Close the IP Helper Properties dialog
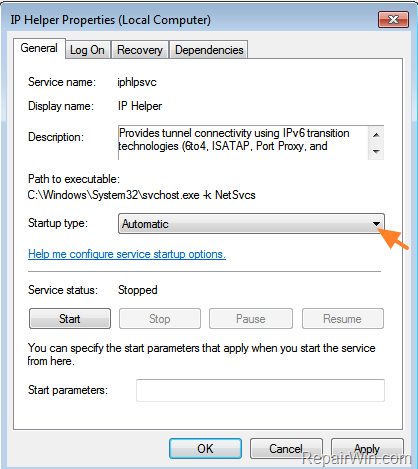The image size is (418, 469). (x=393, y=20)
